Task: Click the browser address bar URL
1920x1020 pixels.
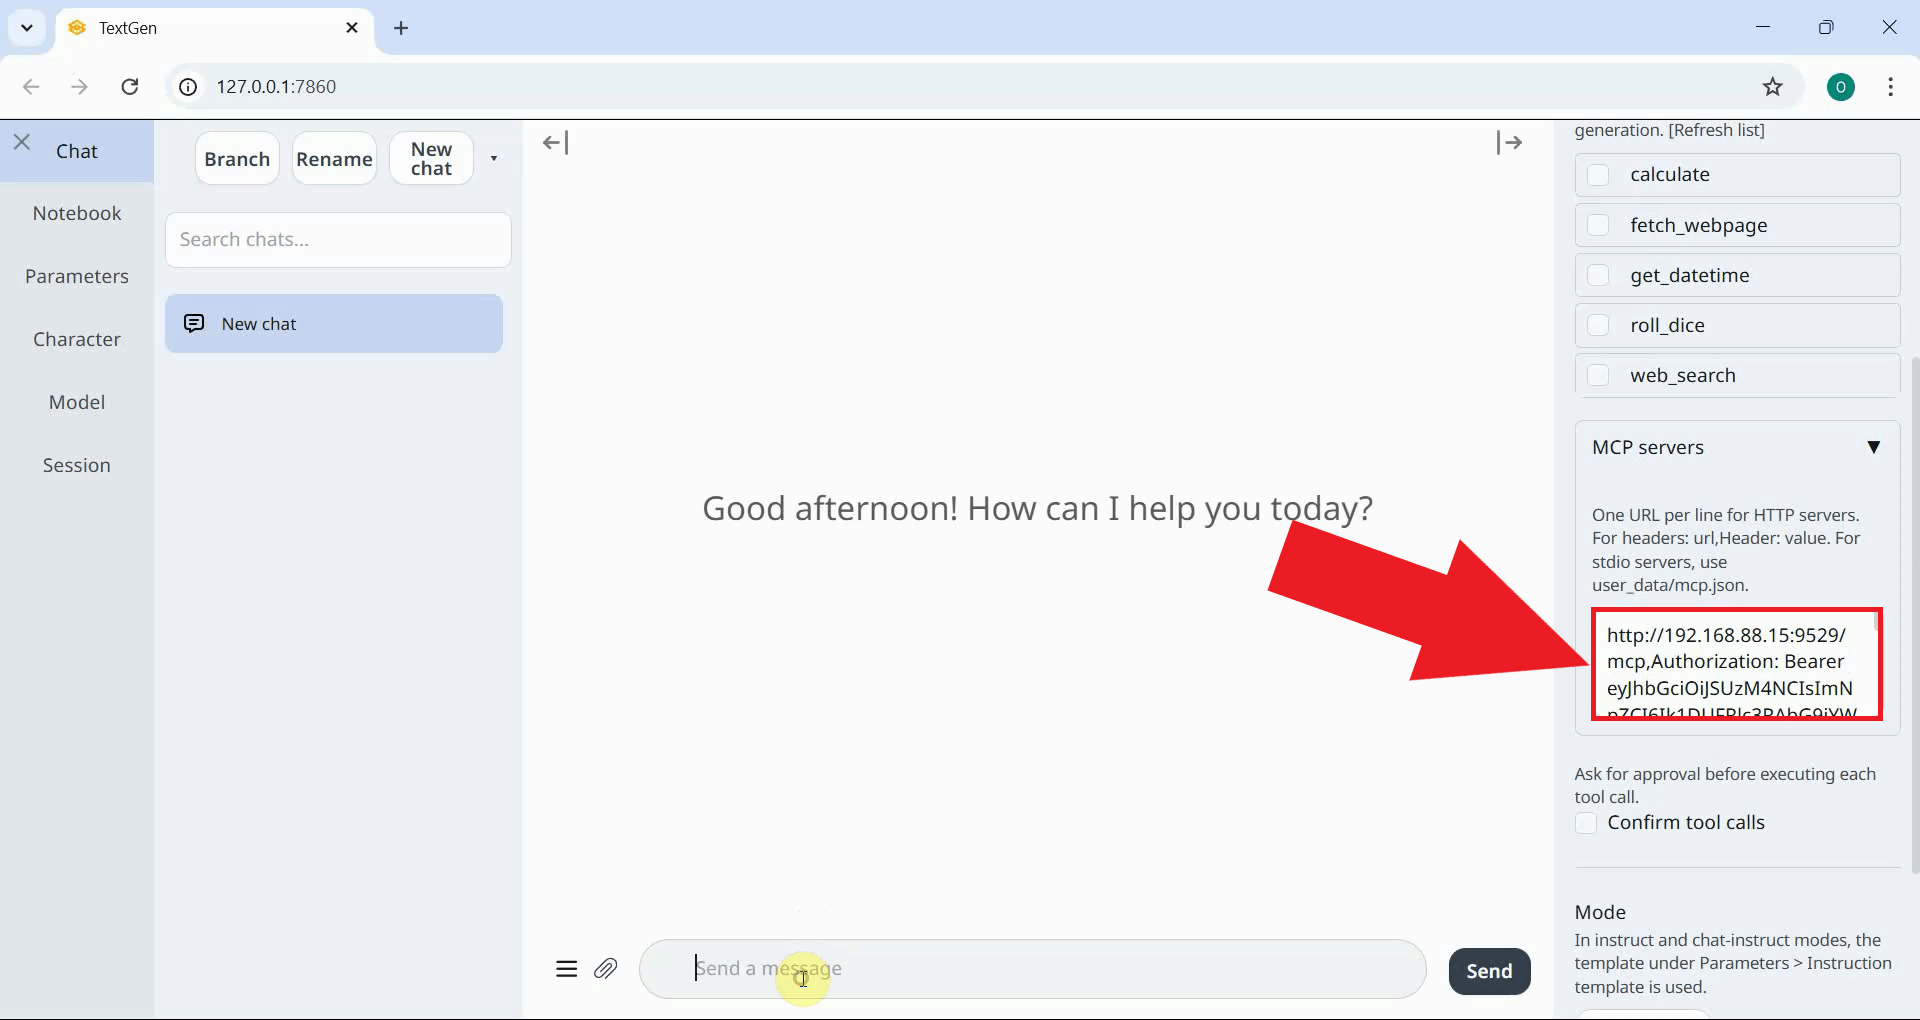Action: pos(277,87)
